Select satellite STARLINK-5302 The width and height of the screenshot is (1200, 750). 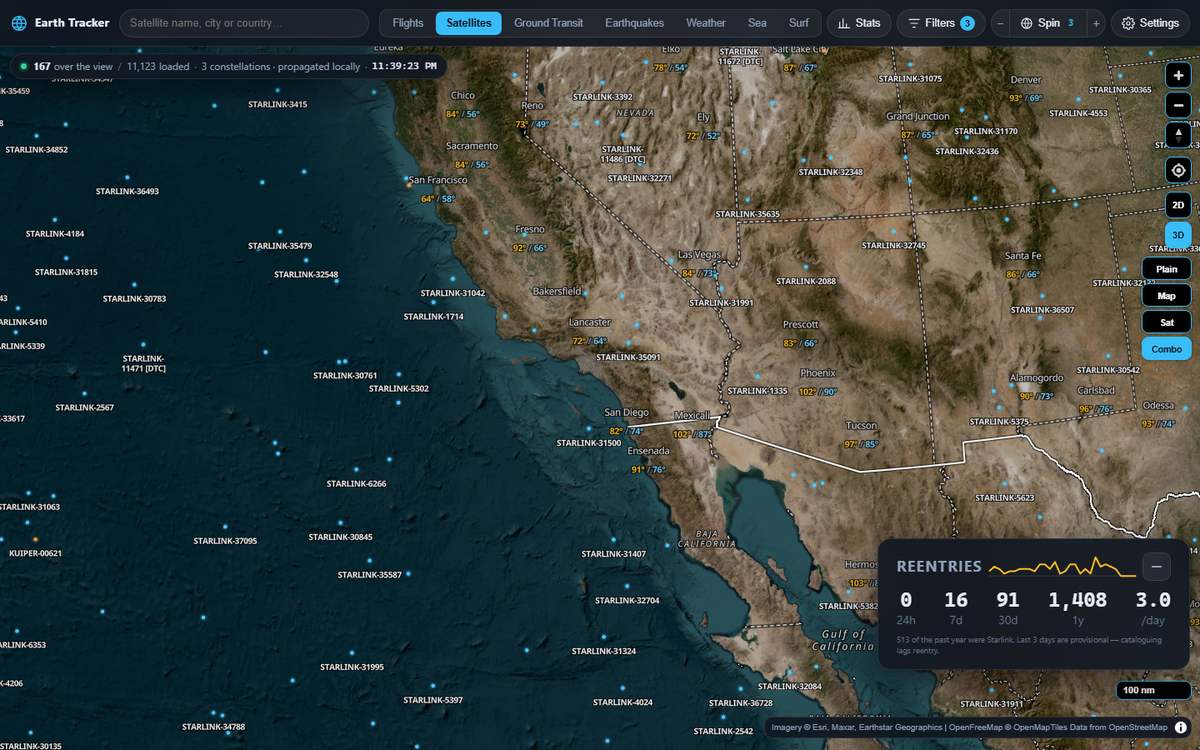(x=398, y=389)
